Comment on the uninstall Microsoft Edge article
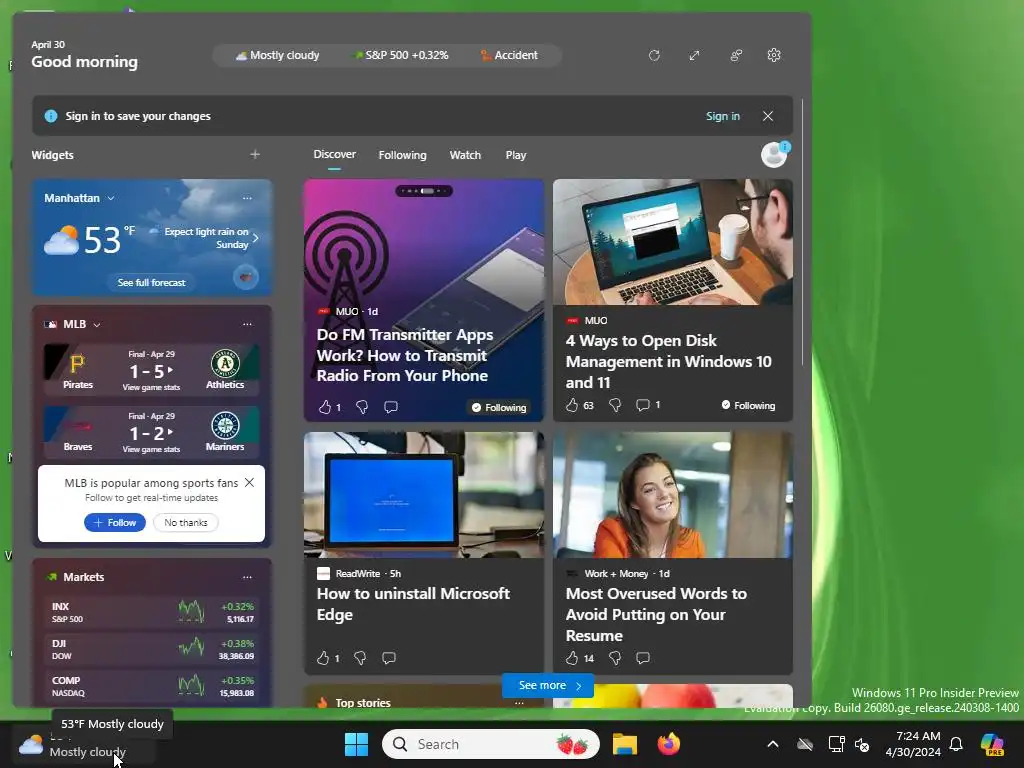 tap(389, 658)
